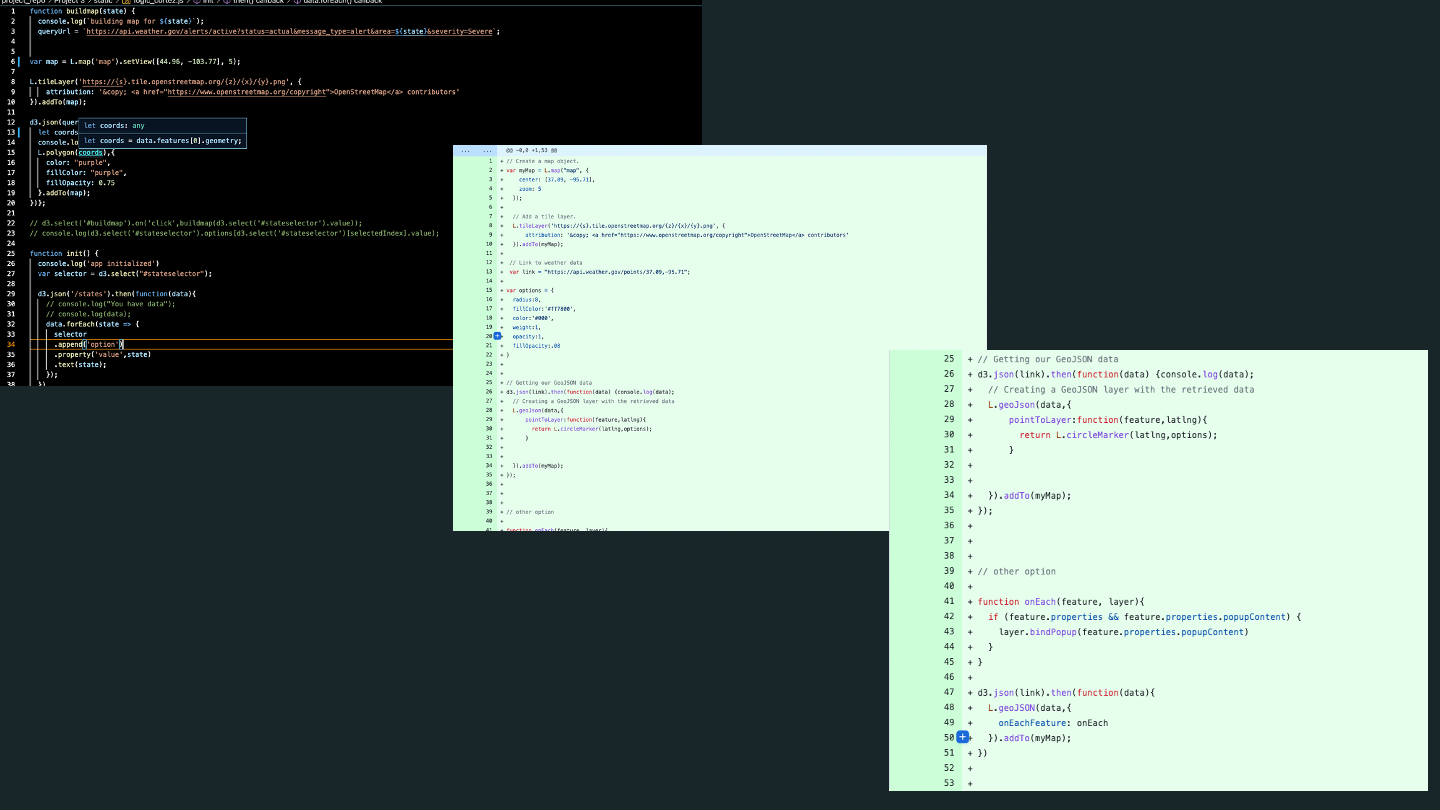The width and height of the screenshot is (1440, 810).
Task: Select the underlined 'coords' argument in L.polygon
Action: coord(92,152)
